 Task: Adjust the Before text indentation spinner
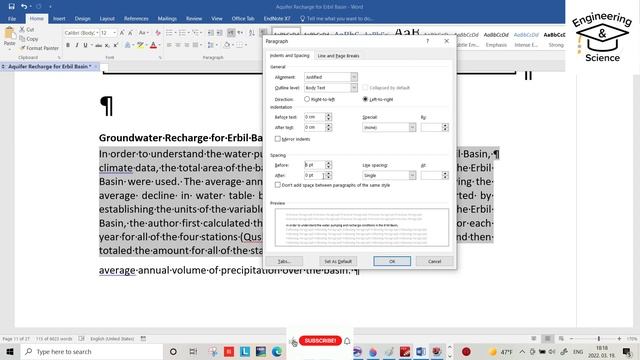click(329, 117)
